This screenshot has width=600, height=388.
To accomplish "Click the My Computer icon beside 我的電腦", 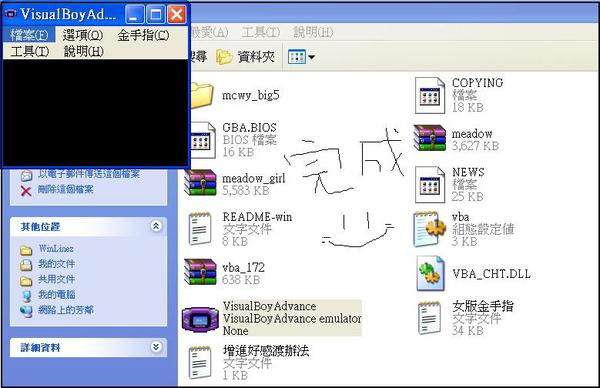I will coord(26,296).
